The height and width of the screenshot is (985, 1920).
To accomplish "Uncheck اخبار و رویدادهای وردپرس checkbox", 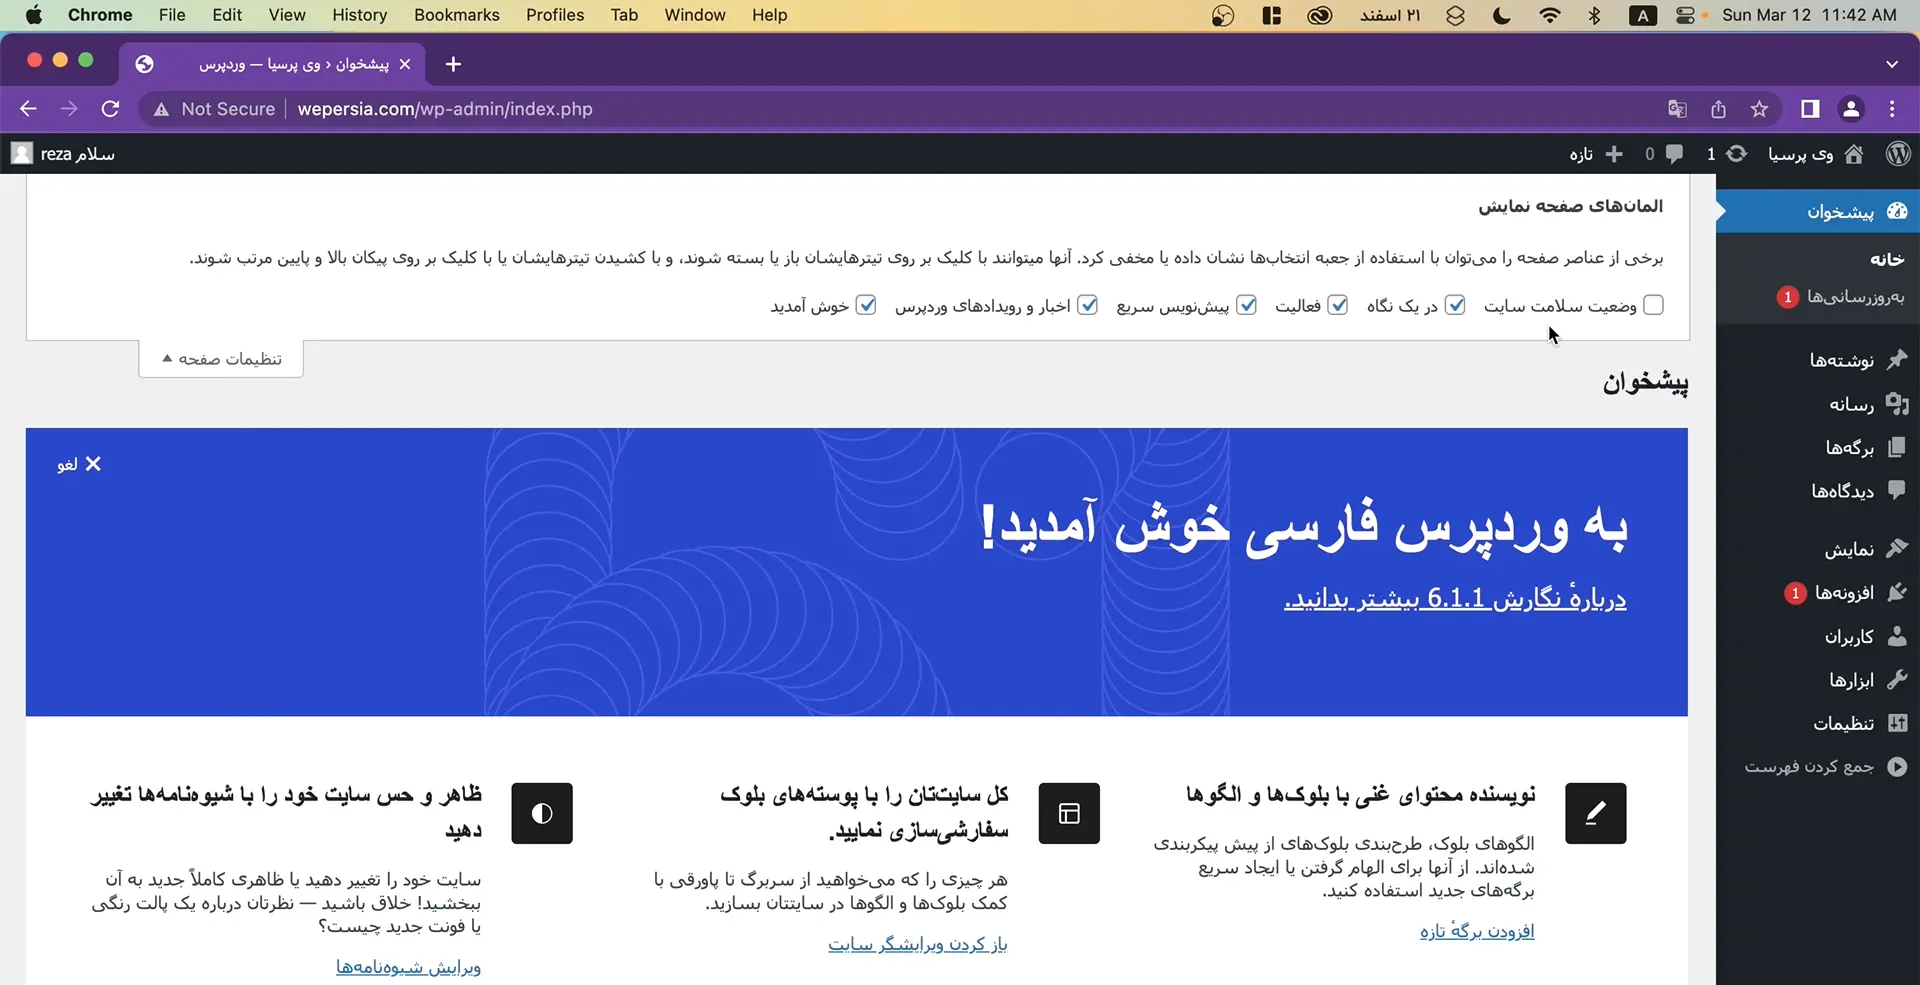I will (x=1088, y=305).
